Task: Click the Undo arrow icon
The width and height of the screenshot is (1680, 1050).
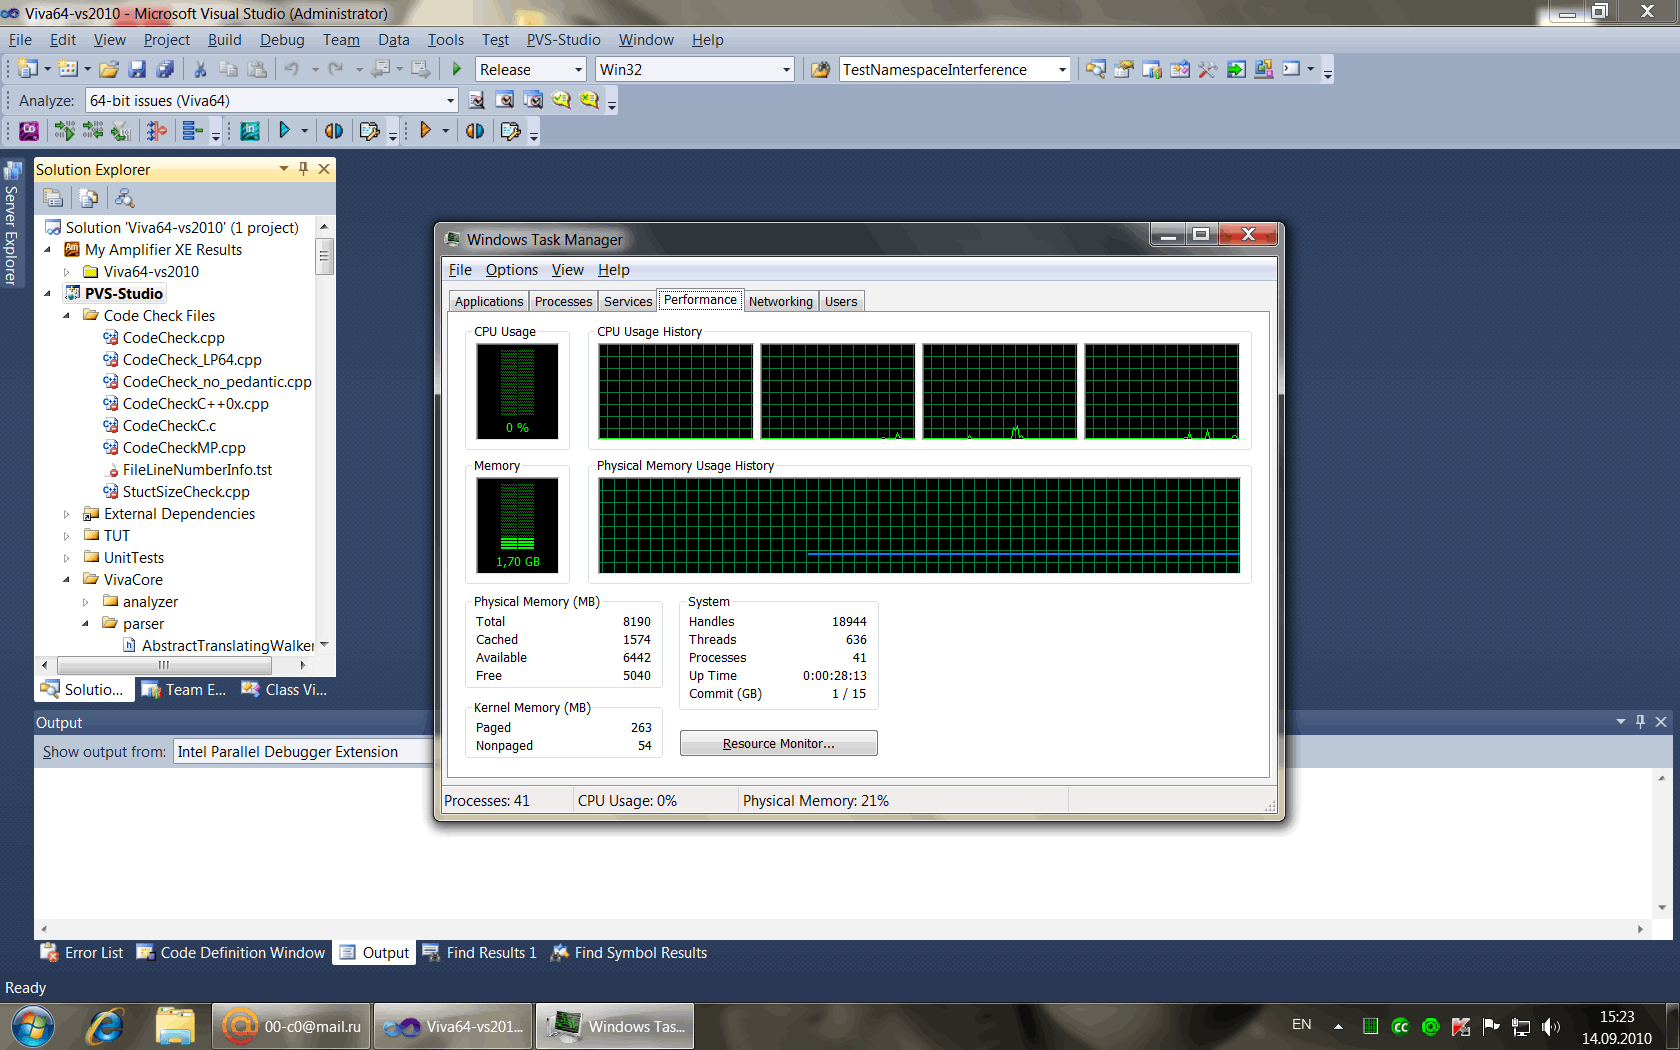Action: coord(292,70)
